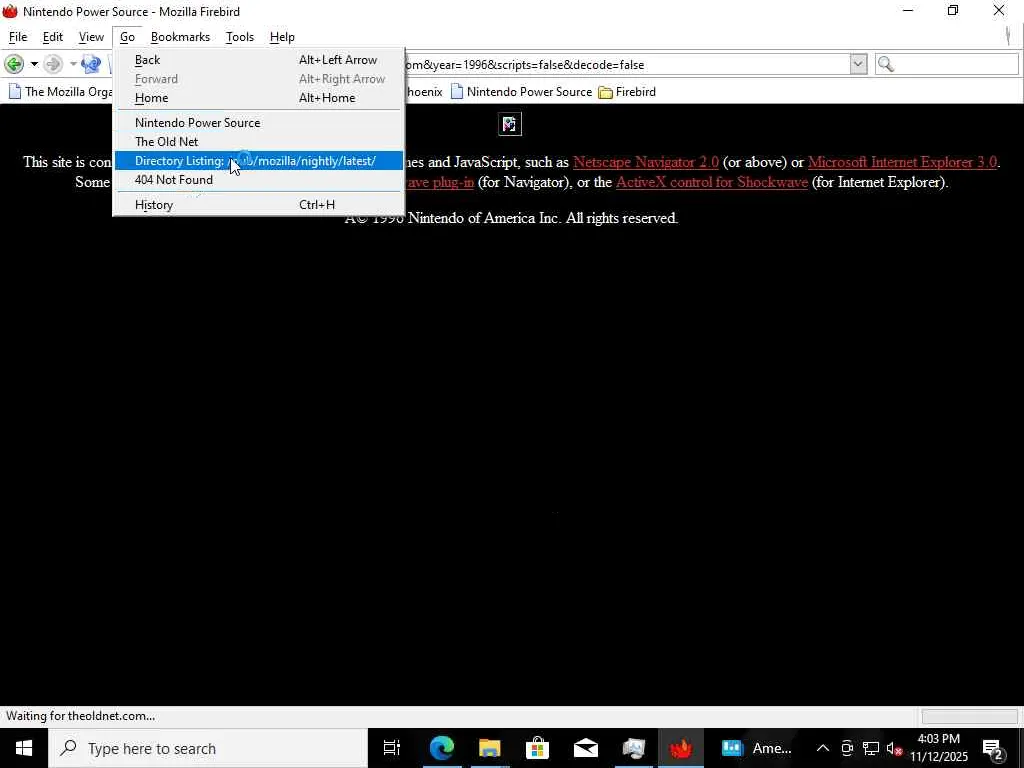Open the Tools menu
The image size is (1024, 768).
pos(240,37)
